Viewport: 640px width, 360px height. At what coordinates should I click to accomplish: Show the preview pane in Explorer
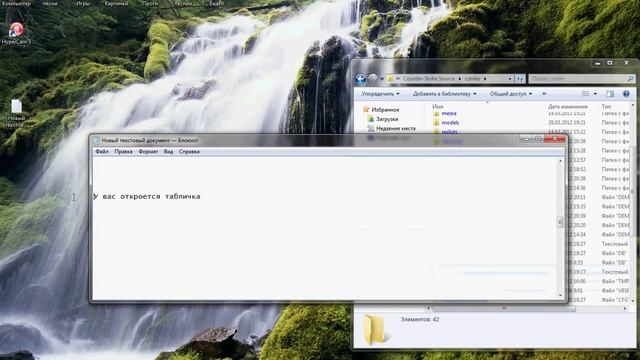pos(610,94)
